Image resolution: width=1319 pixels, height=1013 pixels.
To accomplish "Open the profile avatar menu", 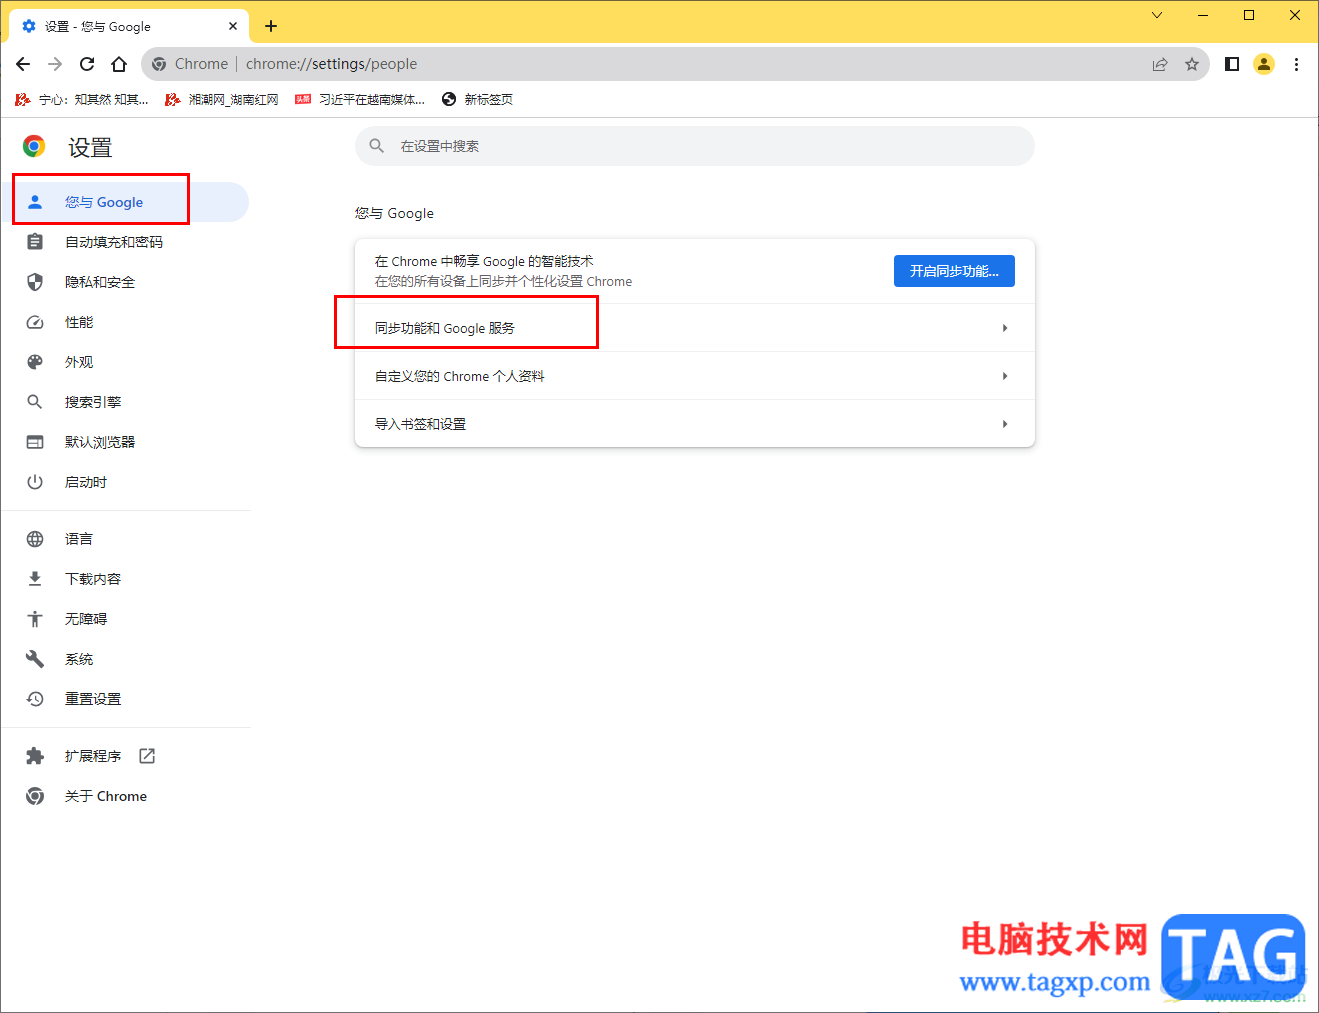I will [1264, 64].
